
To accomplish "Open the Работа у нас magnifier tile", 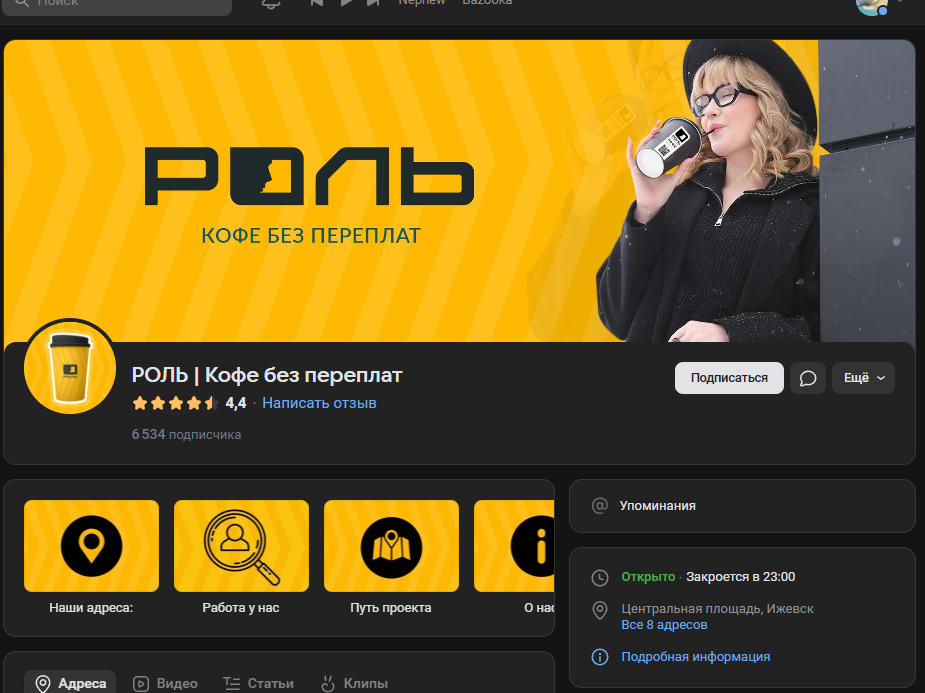I will (x=241, y=546).
